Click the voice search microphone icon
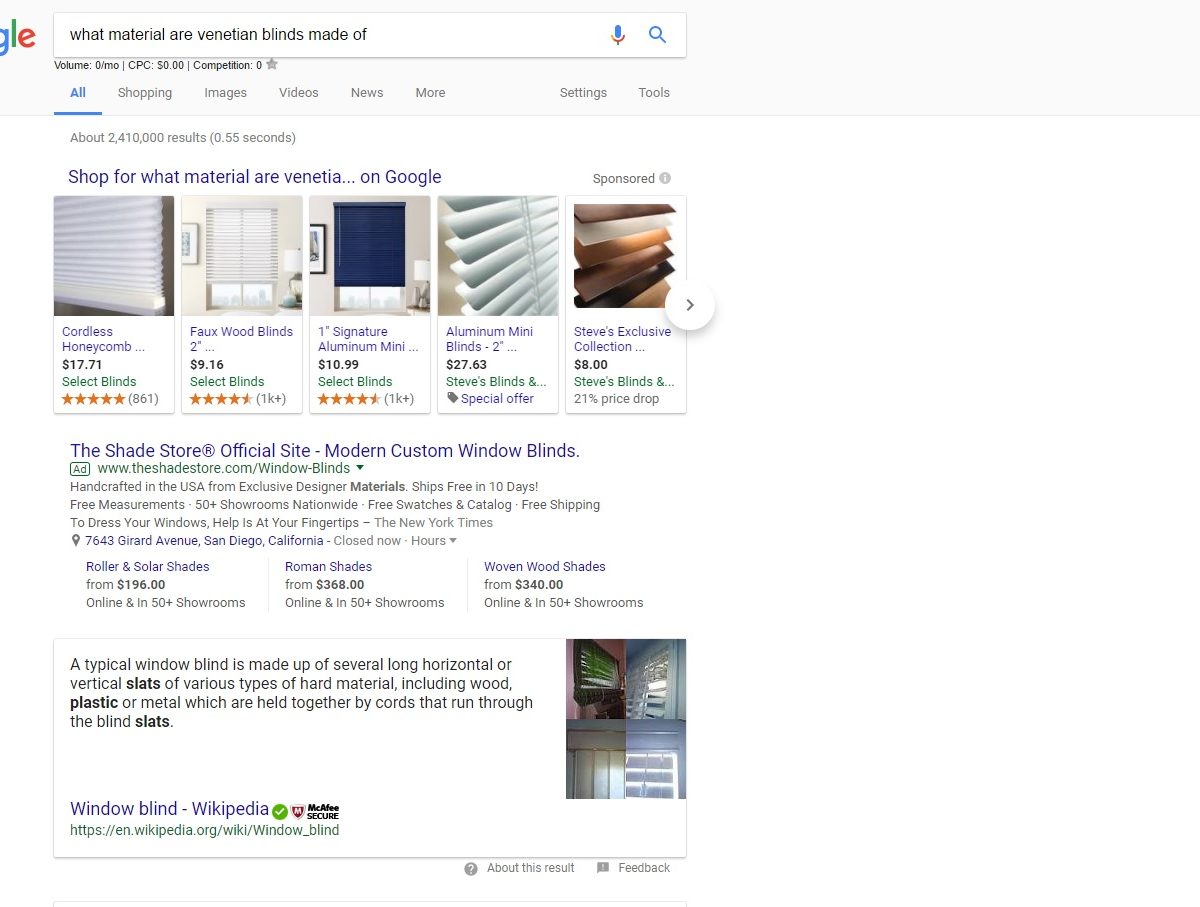 coord(618,35)
